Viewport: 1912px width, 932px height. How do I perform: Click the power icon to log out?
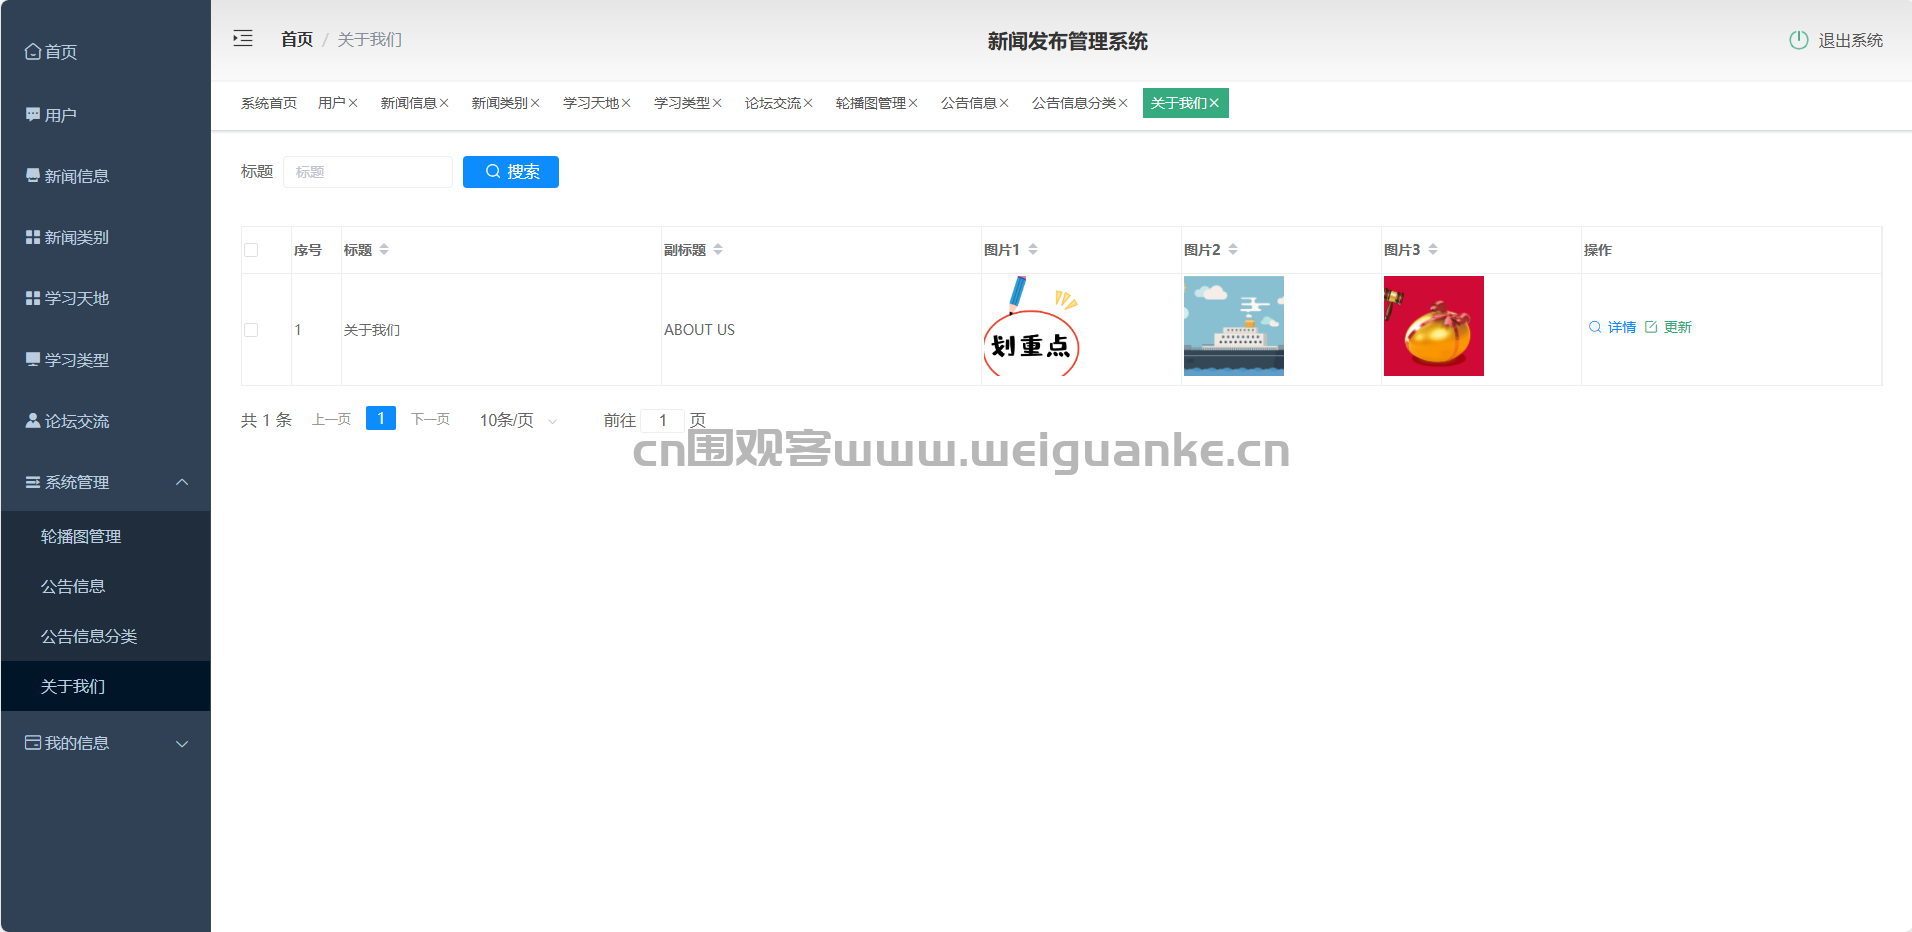point(1798,40)
